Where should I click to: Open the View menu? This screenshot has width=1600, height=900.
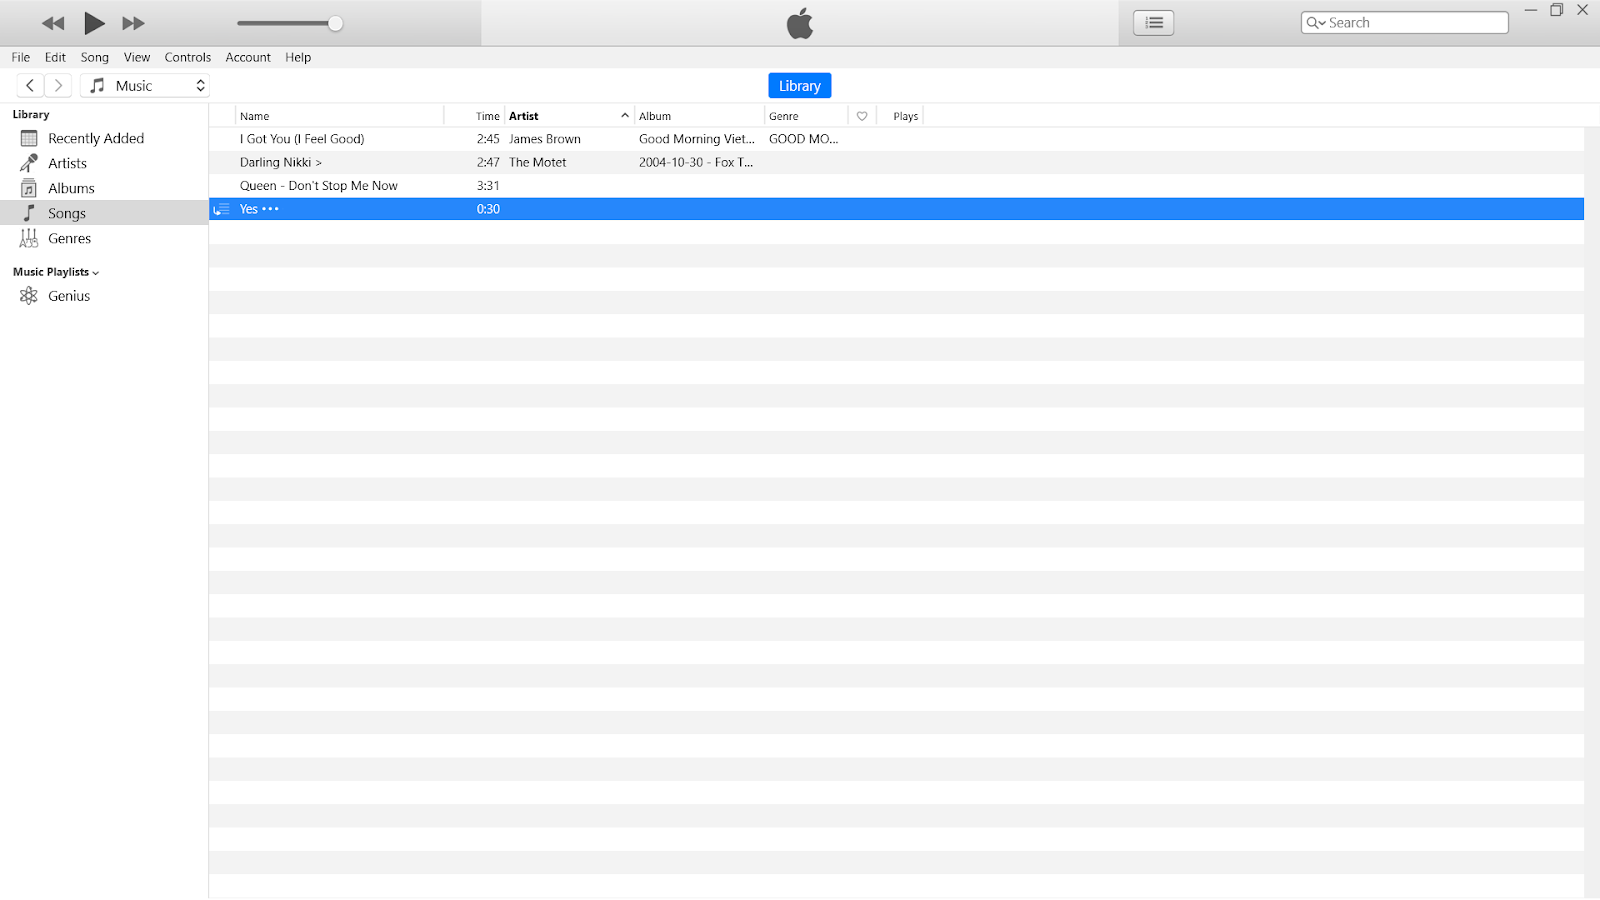coord(137,57)
